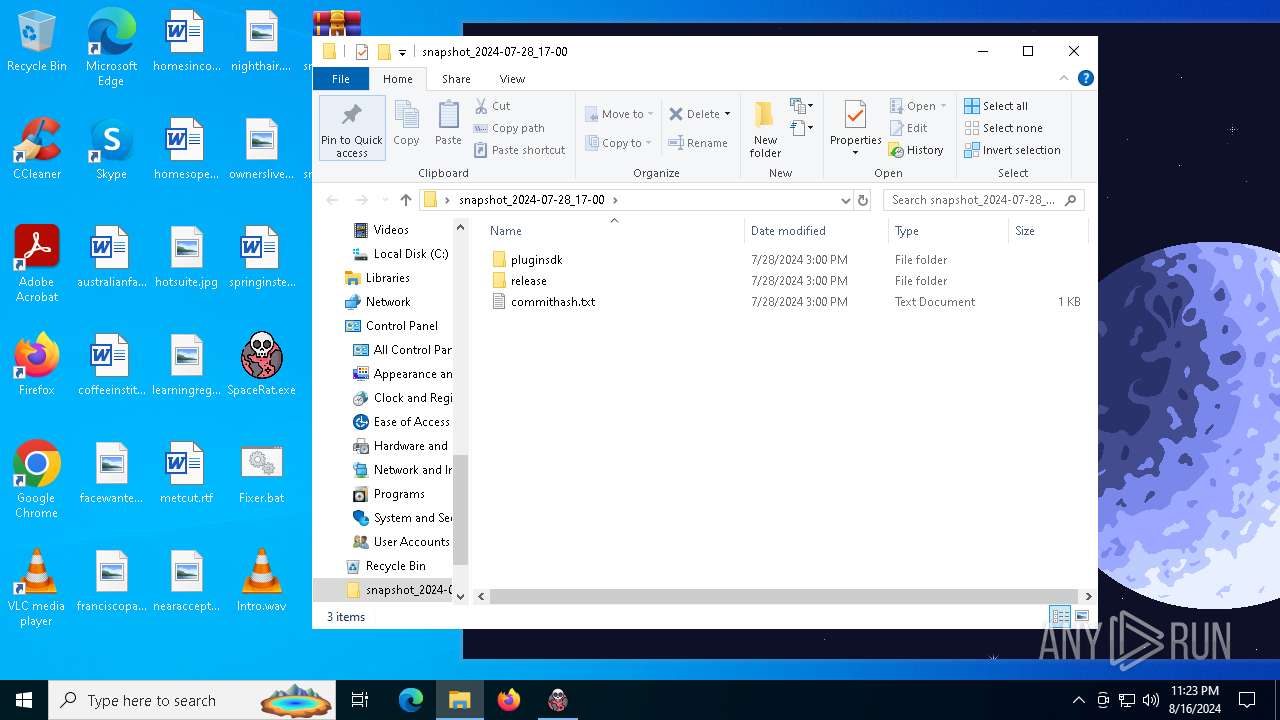Switch to the Share ribbon tab
The height and width of the screenshot is (720, 1280).
point(456,79)
